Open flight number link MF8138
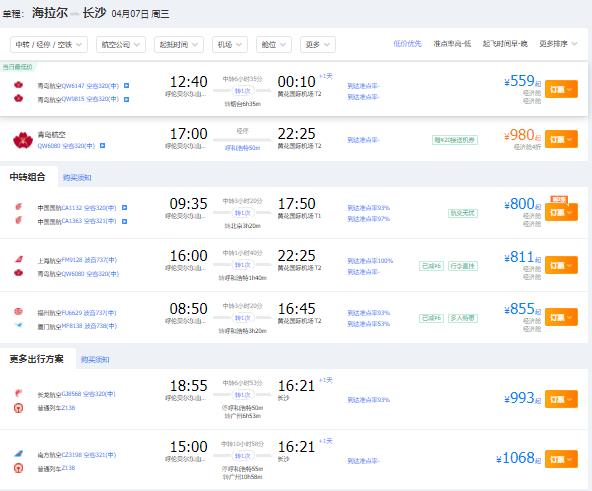 click(x=72, y=326)
